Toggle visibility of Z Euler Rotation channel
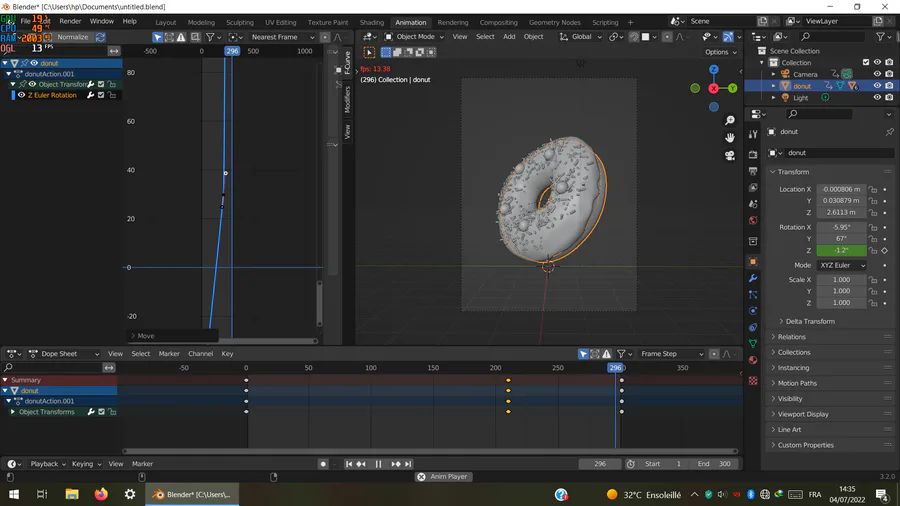 [21, 95]
